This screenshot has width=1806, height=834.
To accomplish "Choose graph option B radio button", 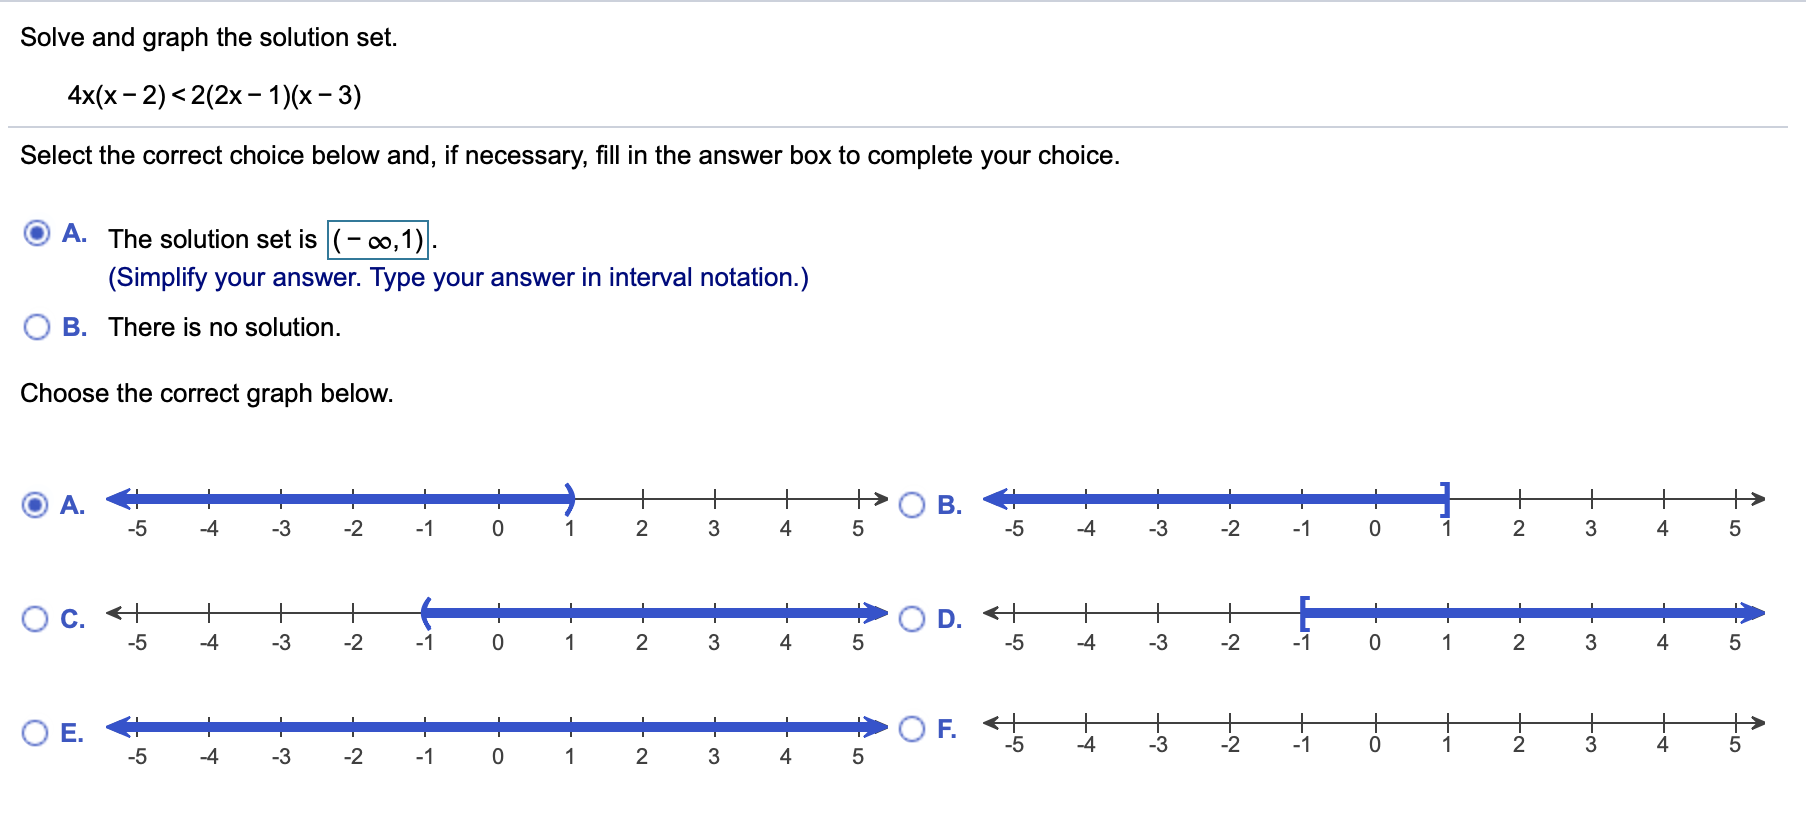I will pos(912,505).
